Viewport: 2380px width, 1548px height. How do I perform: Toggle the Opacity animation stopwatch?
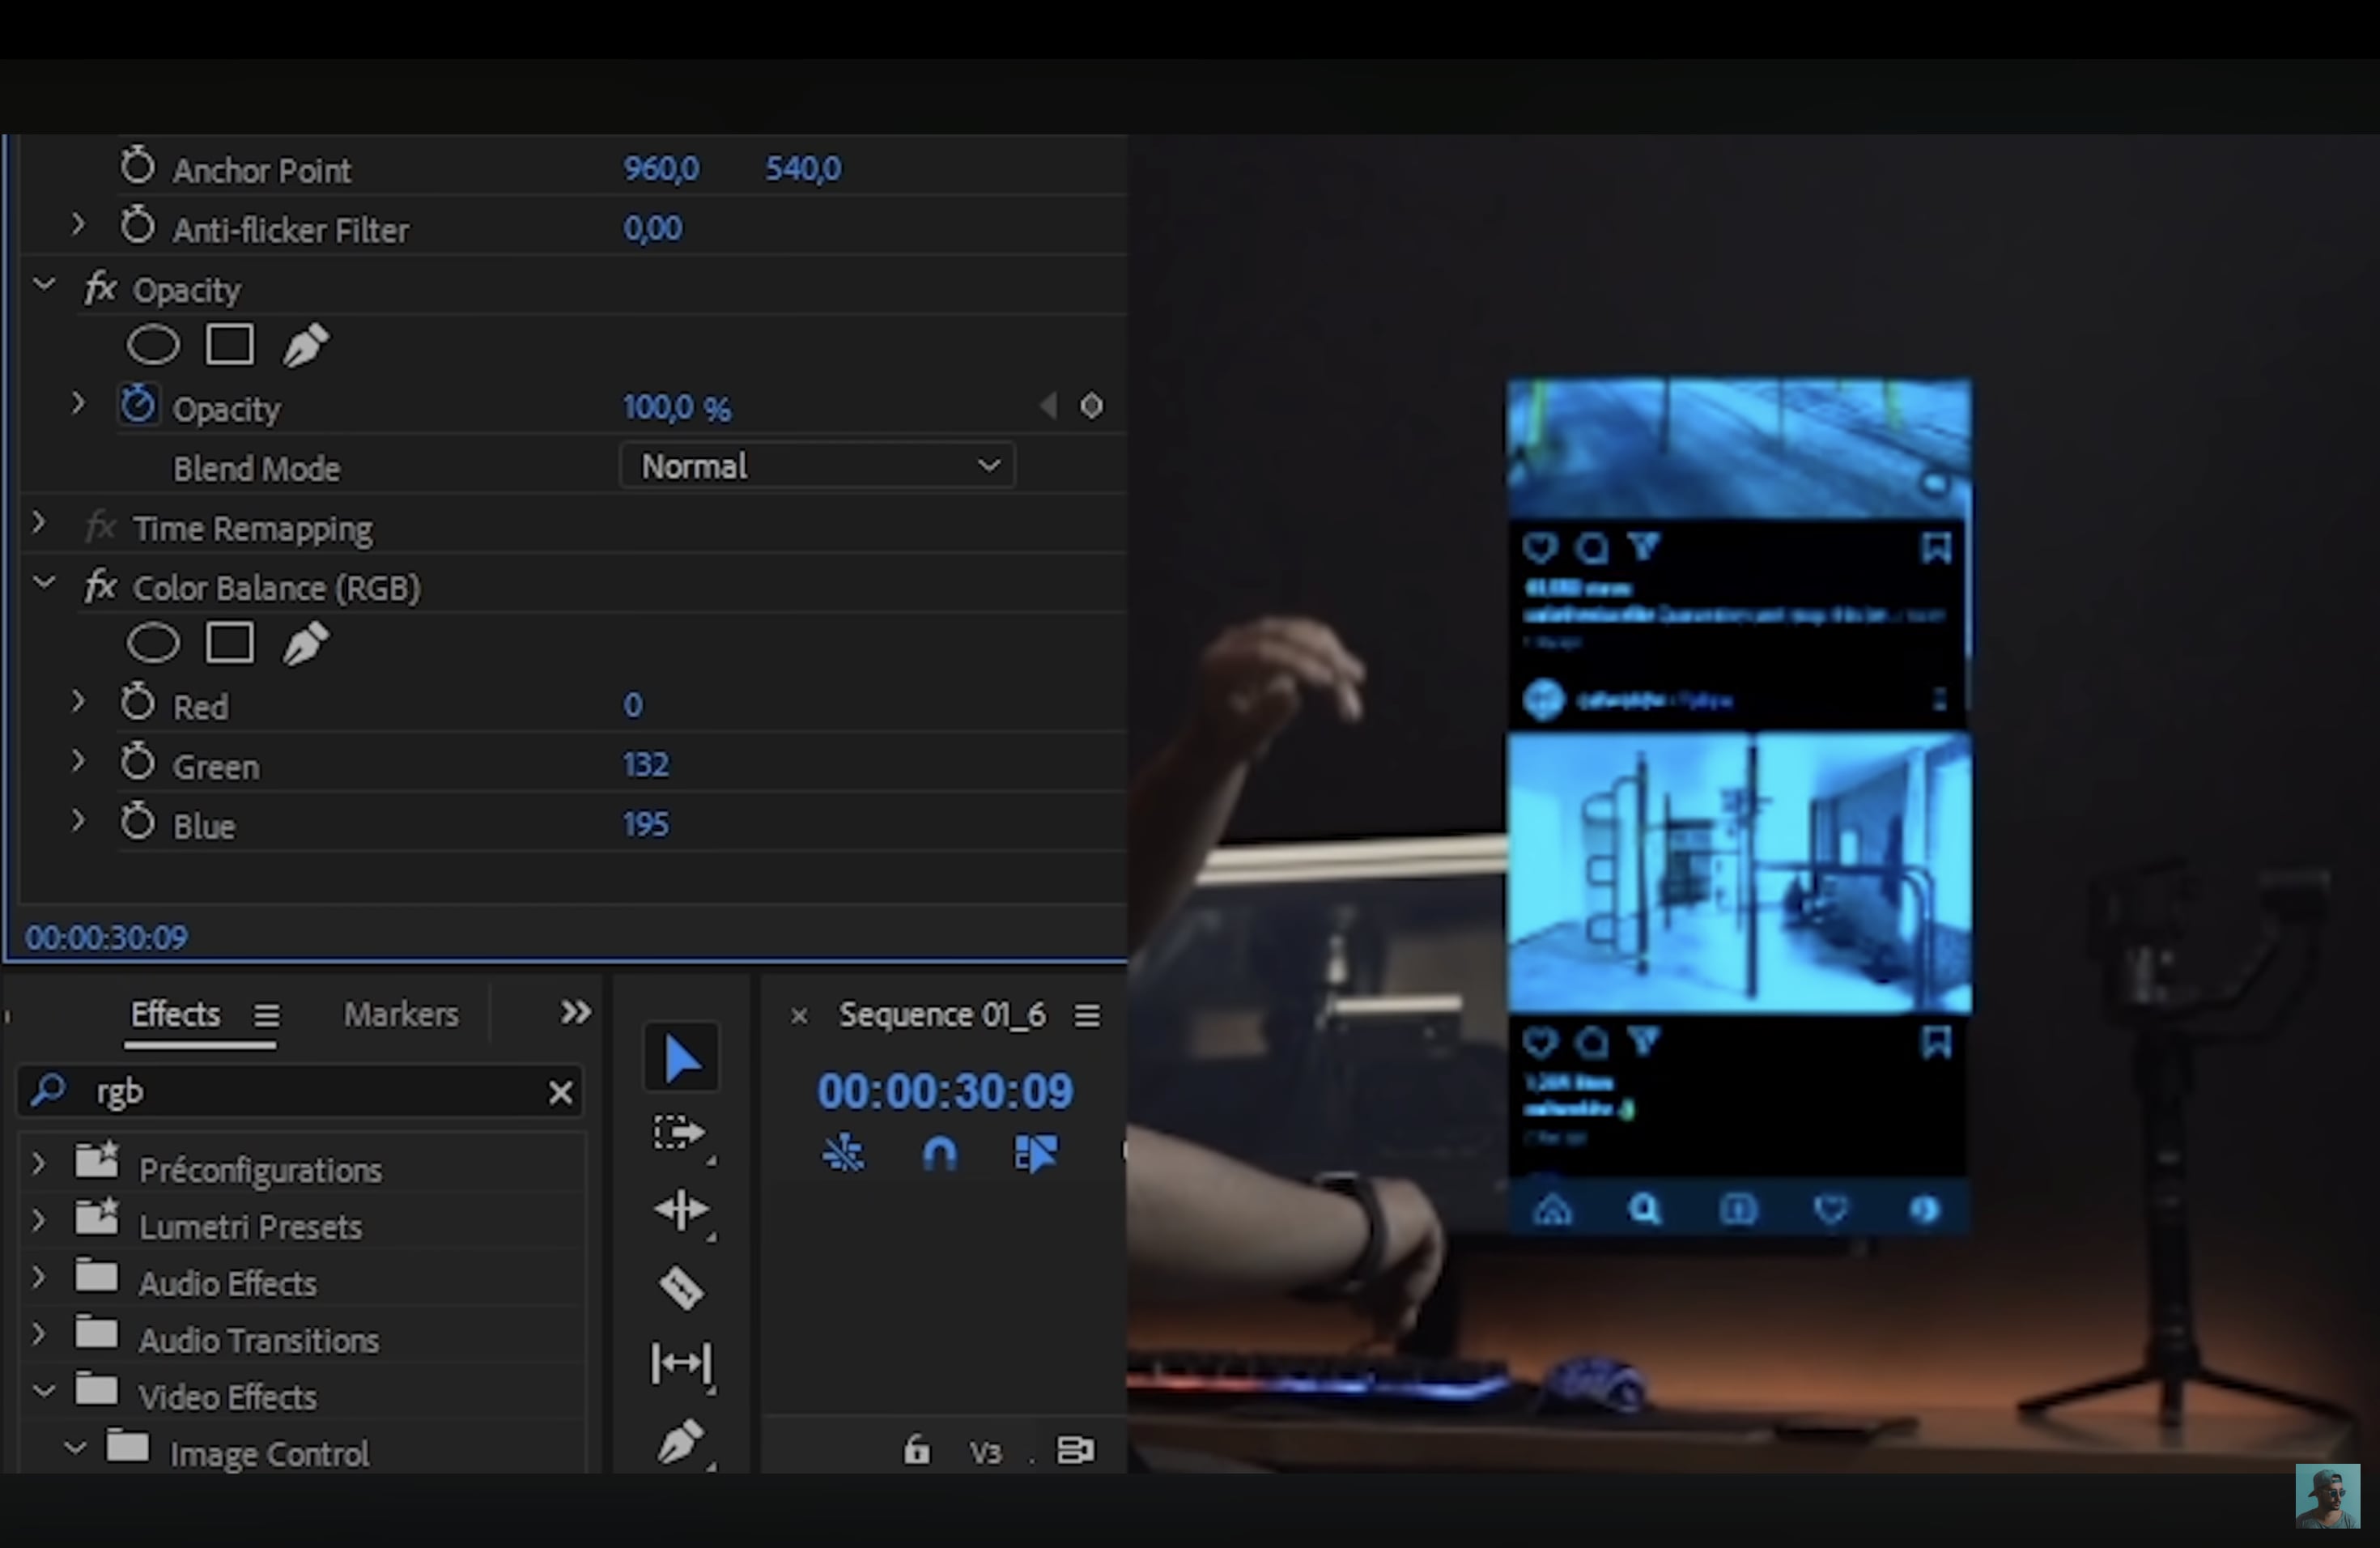point(138,404)
